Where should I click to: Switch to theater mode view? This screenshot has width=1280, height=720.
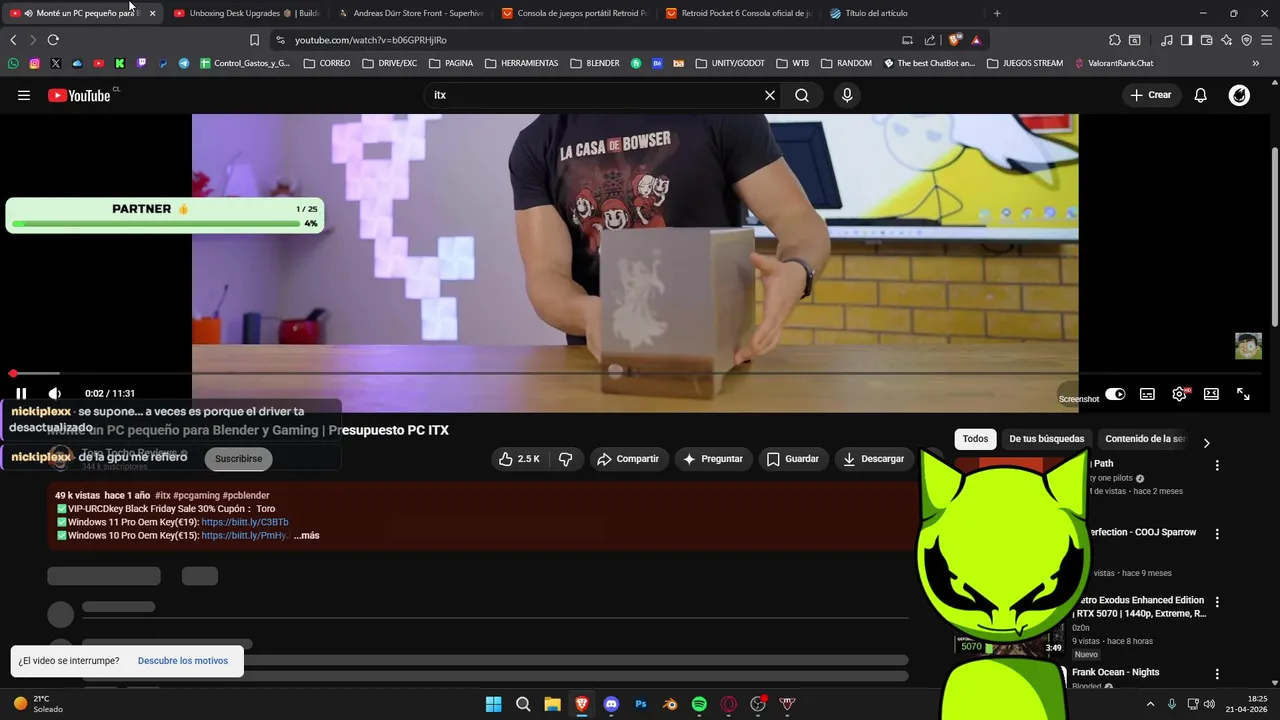point(1211,394)
